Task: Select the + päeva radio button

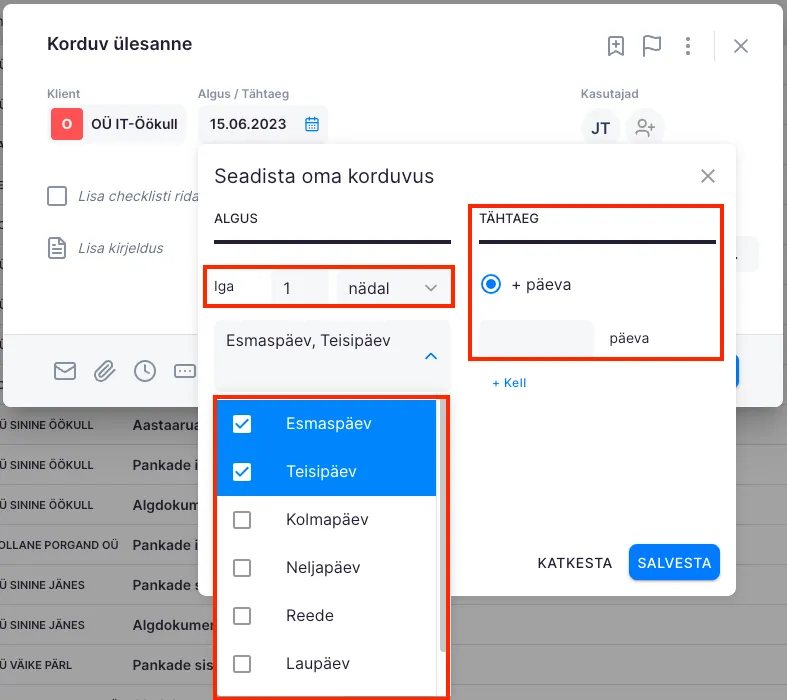Action: click(491, 285)
